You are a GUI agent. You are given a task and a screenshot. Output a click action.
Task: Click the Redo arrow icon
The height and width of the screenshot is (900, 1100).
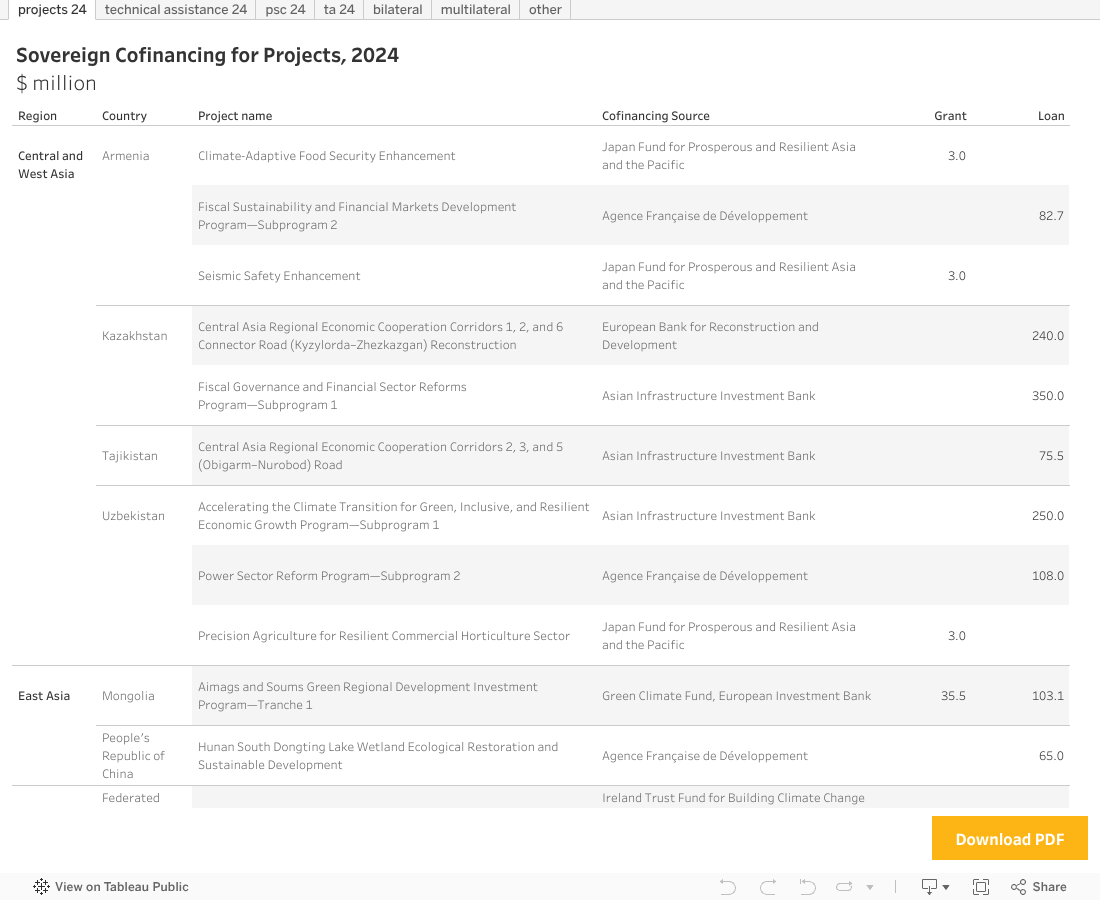(768, 887)
